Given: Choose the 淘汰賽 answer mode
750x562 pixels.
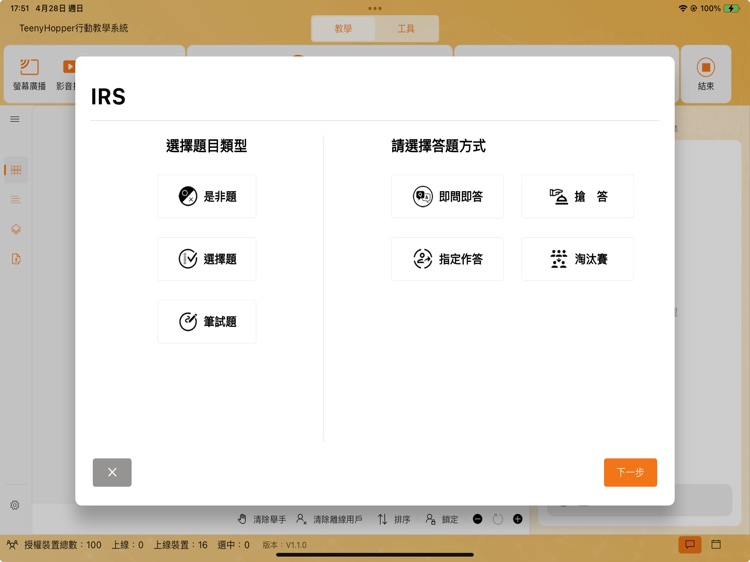Looking at the screenshot, I should 577,259.
